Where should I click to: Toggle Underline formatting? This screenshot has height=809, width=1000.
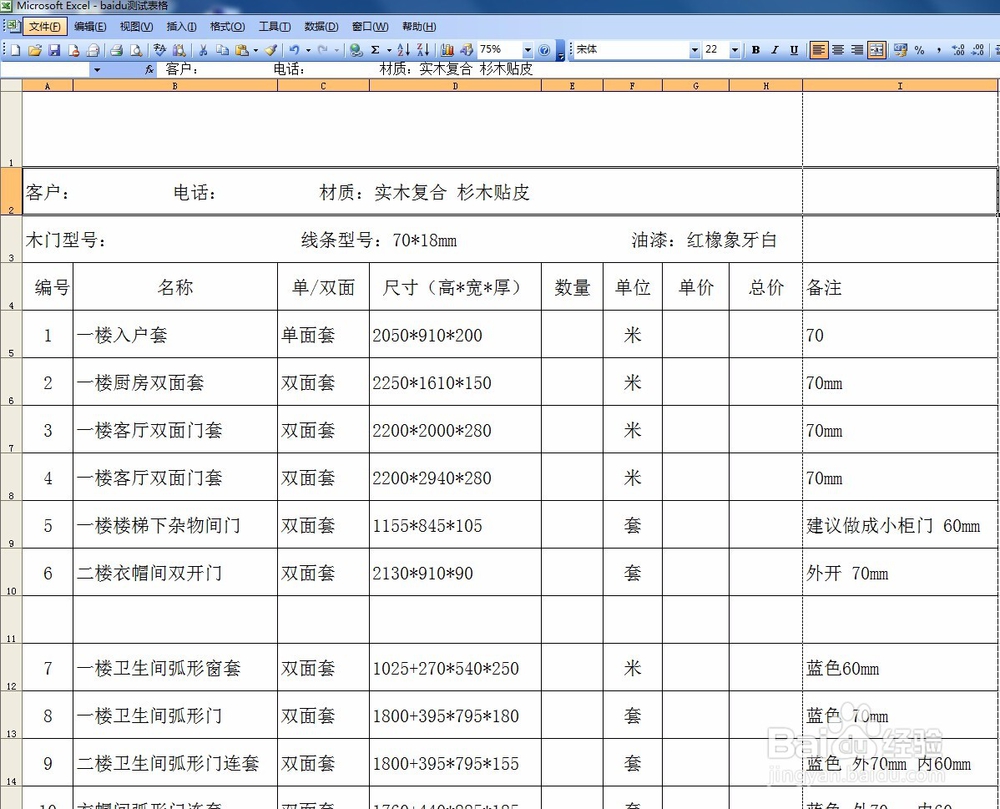[x=794, y=50]
